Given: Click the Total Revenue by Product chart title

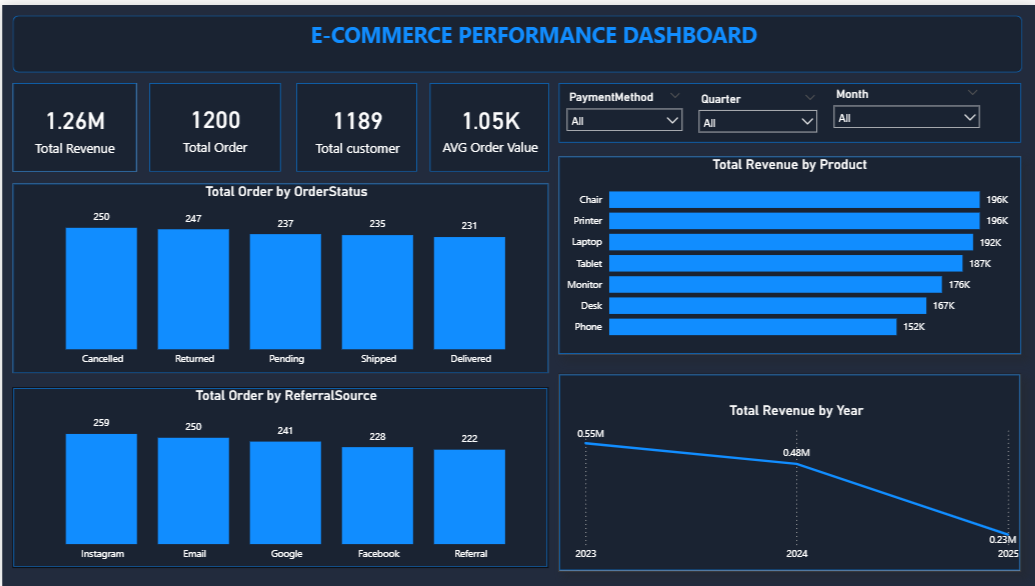Looking at the screenshot, I should pyautogui.click(x=789, y=164).
